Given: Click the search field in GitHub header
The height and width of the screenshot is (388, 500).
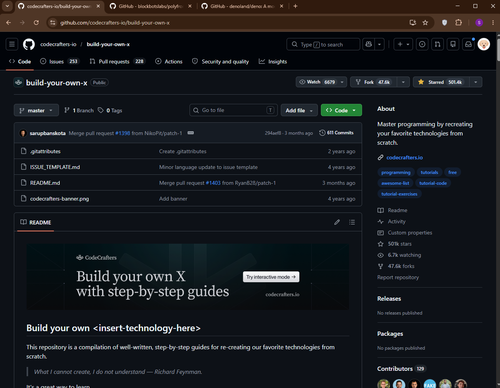Looking at the screenshot, I should pyautogui.click(x=323, y=44).
